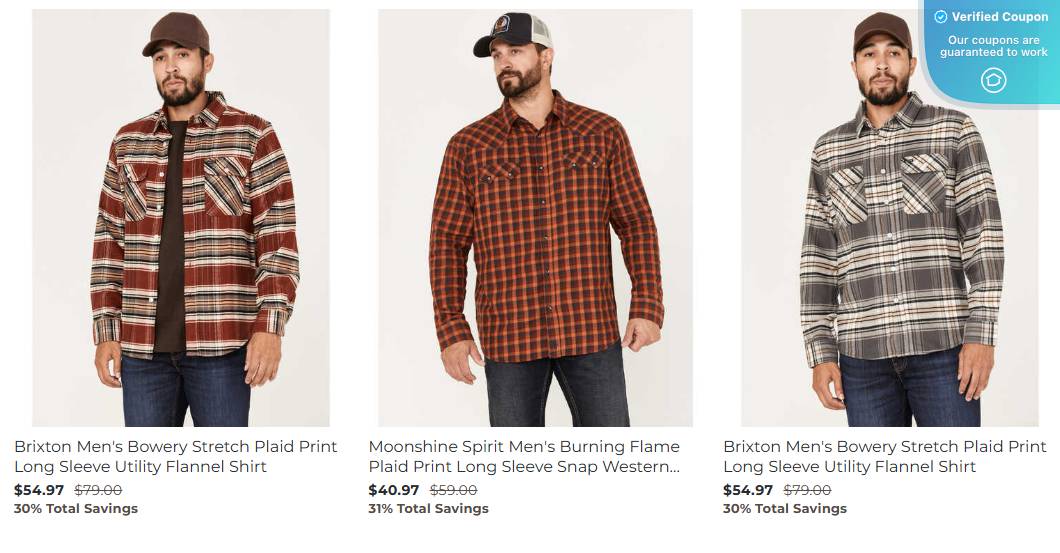1060x553 pixels.
Task: Click 30% Total Savings under the red shirt
Action: click(x=76, y=508)
